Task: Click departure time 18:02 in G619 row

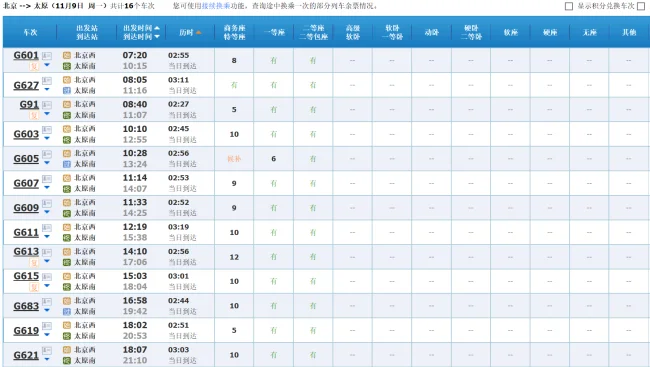Action: point(135,325)
